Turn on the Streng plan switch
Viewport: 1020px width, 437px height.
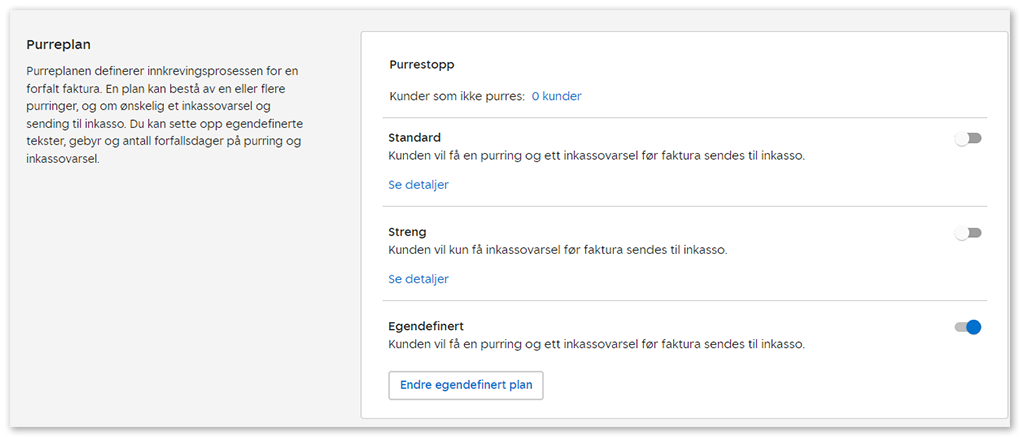(x=968, y=233)
